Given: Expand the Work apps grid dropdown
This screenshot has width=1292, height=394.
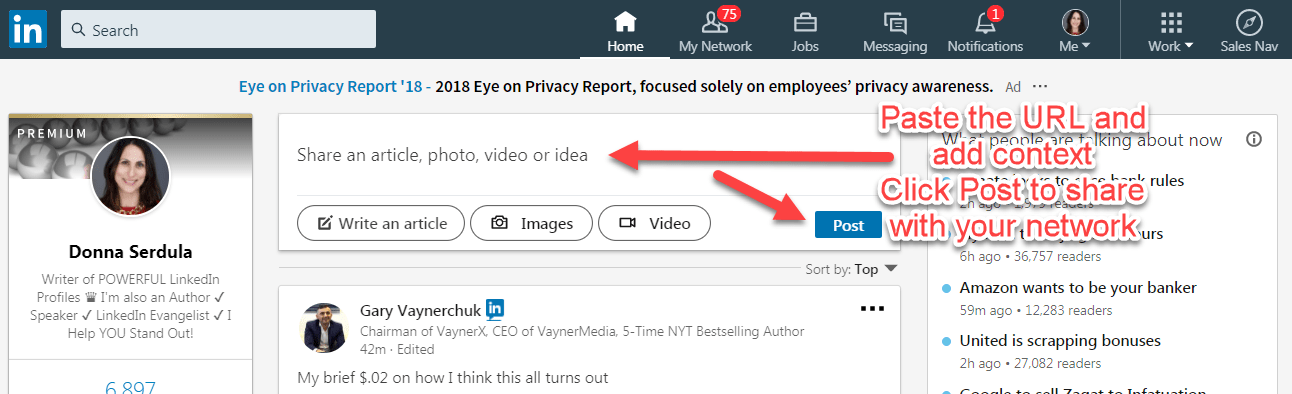Looking at the screenshot, I should (1171, 32).
